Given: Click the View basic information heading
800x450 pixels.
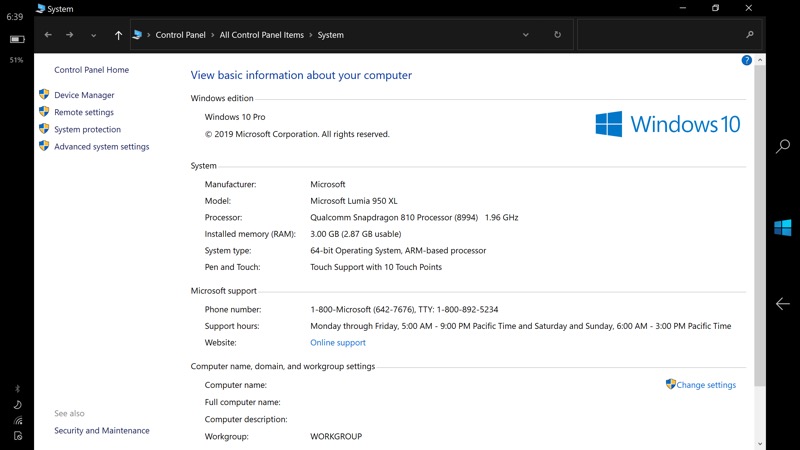Looking at the screenshot, I should pyautogui.click(x=301, y=75).
